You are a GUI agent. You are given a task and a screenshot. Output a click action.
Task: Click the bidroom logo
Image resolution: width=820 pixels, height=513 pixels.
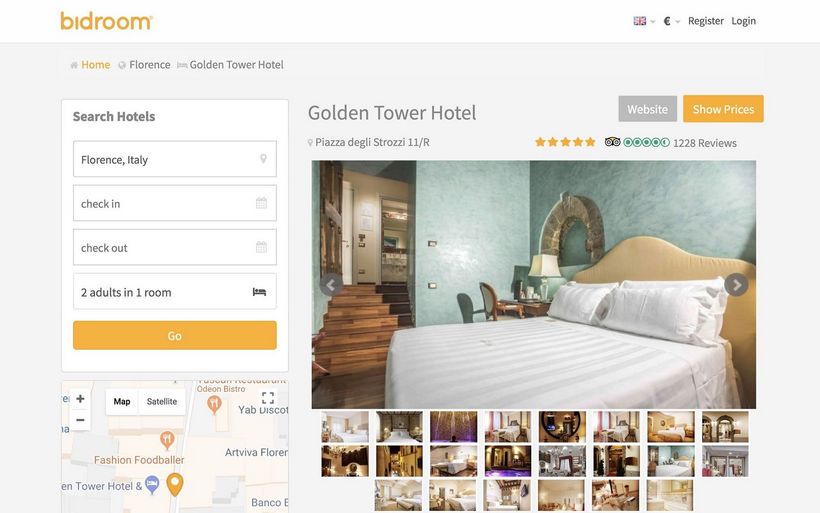pyautogui.click(x=106, y=21)
